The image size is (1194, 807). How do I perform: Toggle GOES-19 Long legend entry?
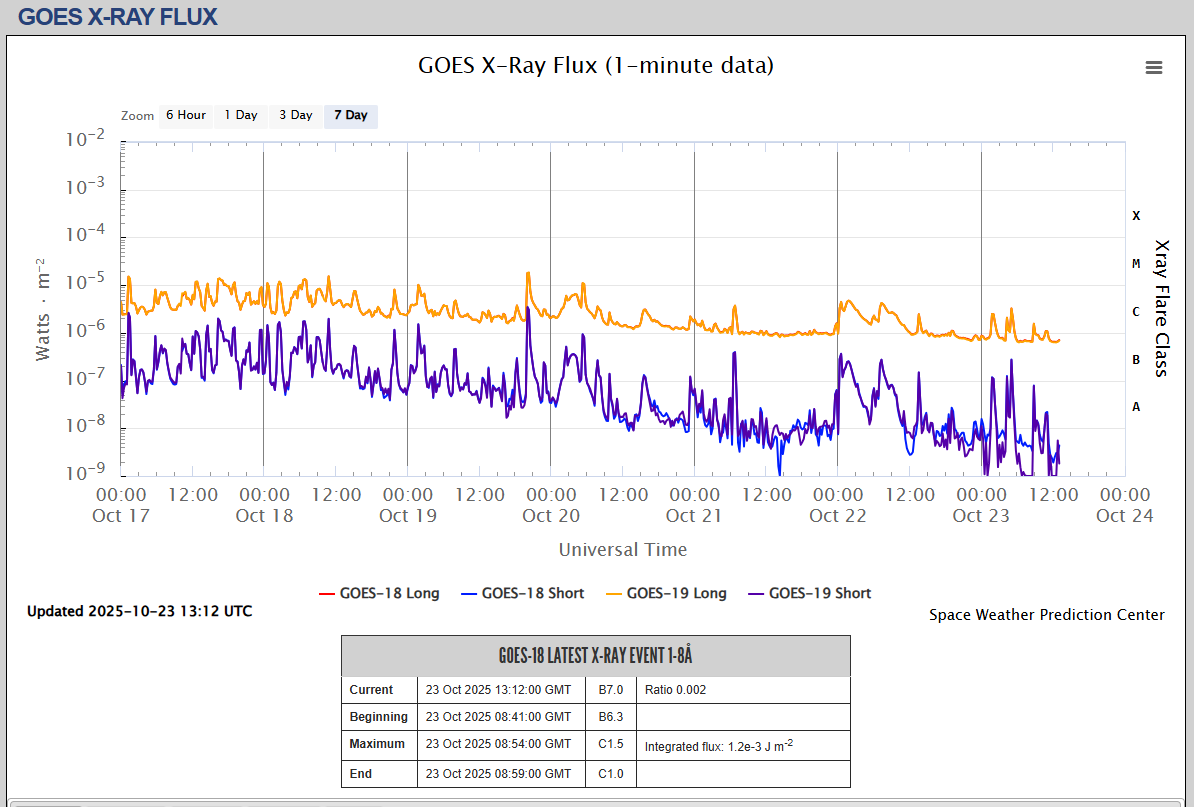pyautogui.click(x=666, y=593)
